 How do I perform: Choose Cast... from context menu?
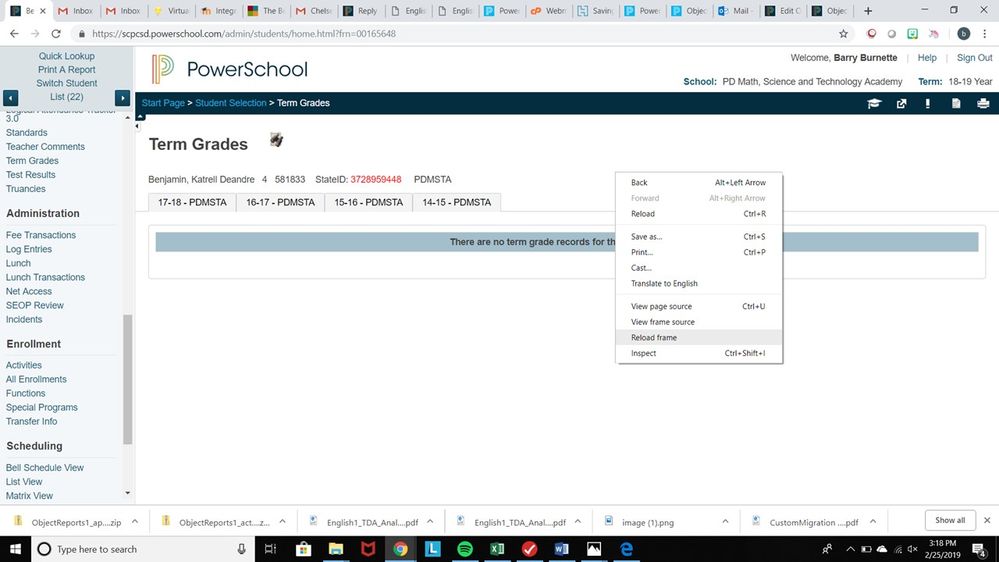pyautogui.click(x=699, y=268)
